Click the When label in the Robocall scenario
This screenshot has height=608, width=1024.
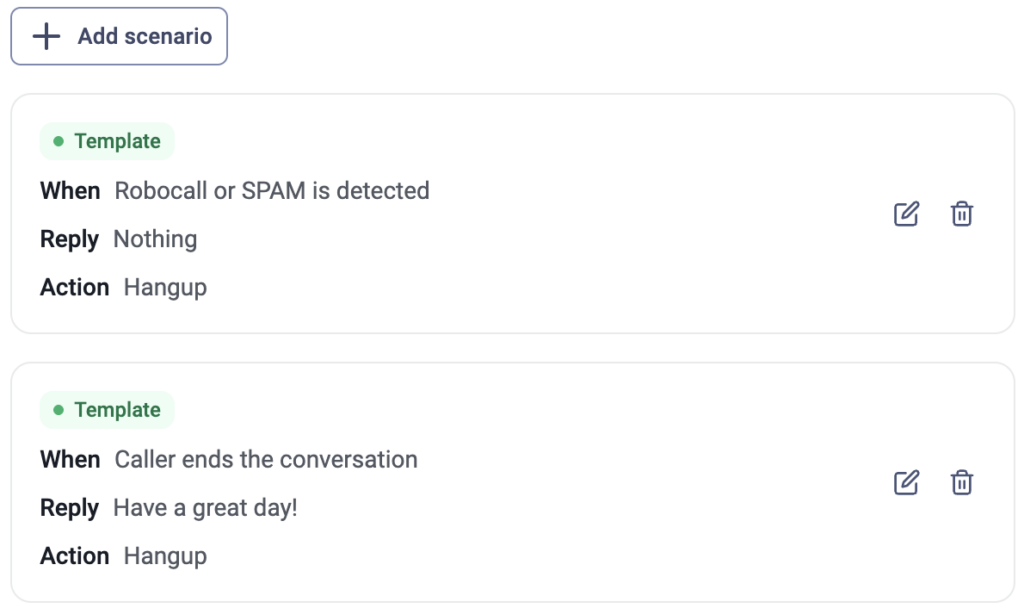tap(70, 191)
